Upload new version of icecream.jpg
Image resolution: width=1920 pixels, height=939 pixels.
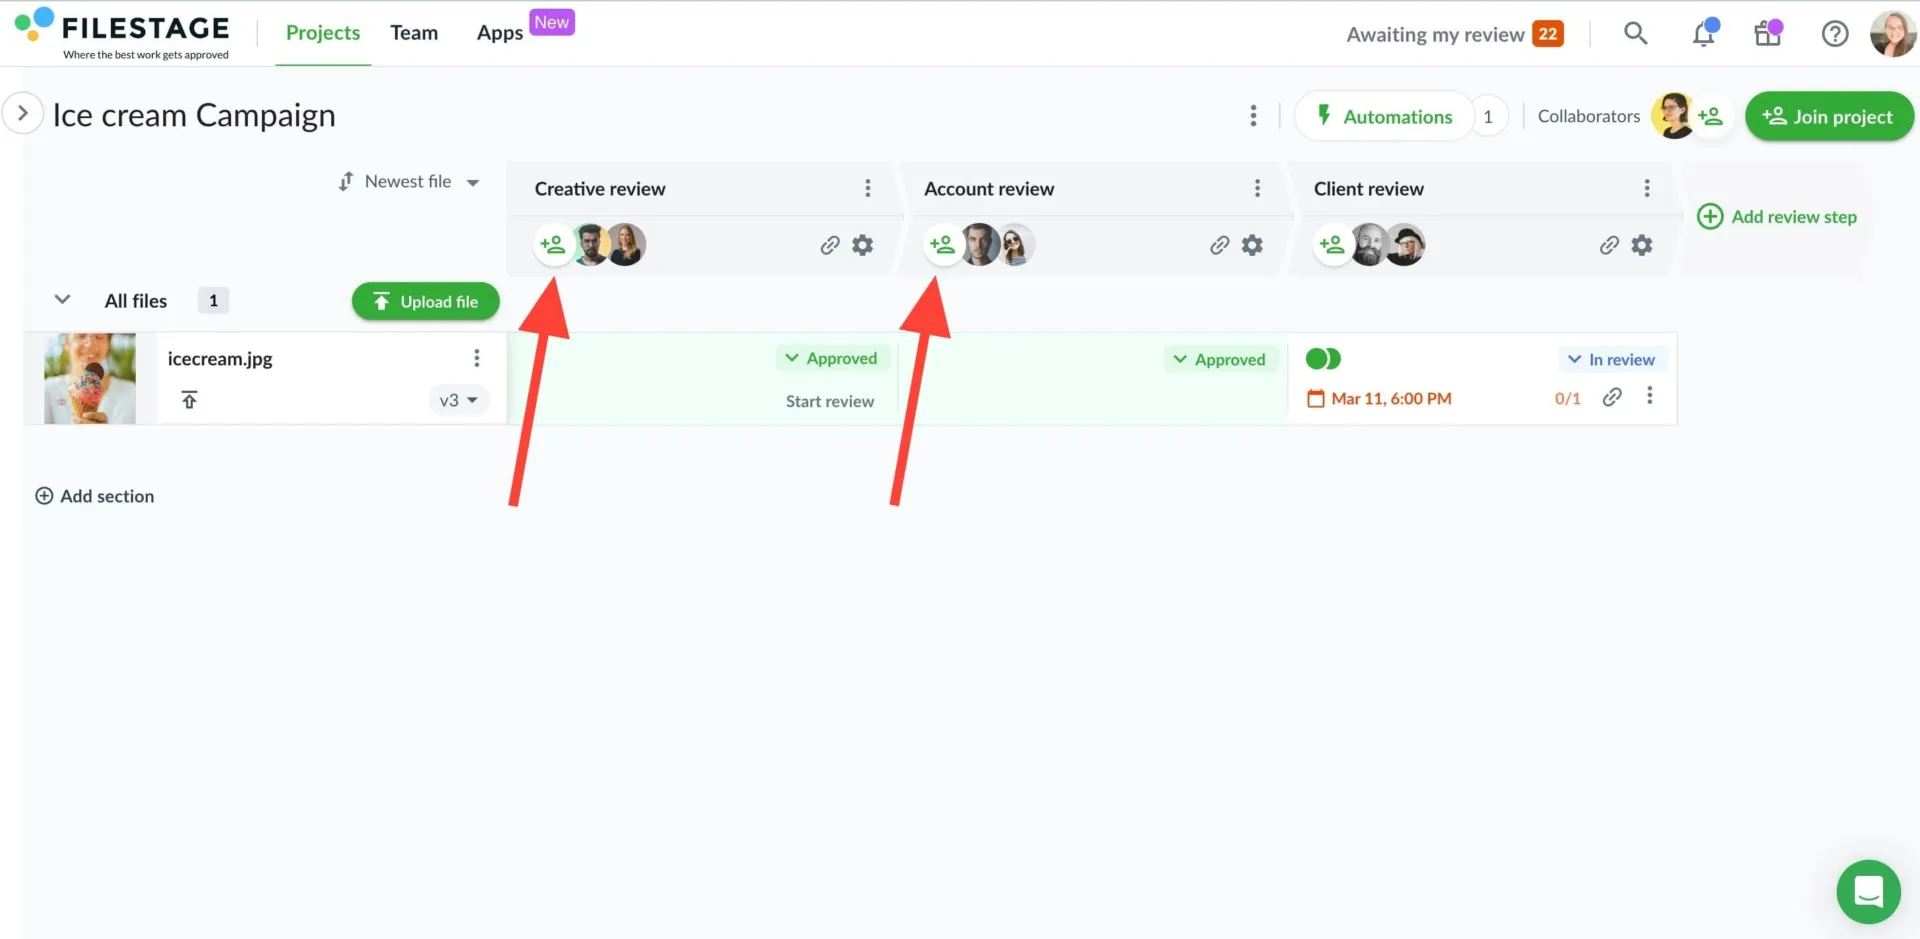click(x=189, y=400)
